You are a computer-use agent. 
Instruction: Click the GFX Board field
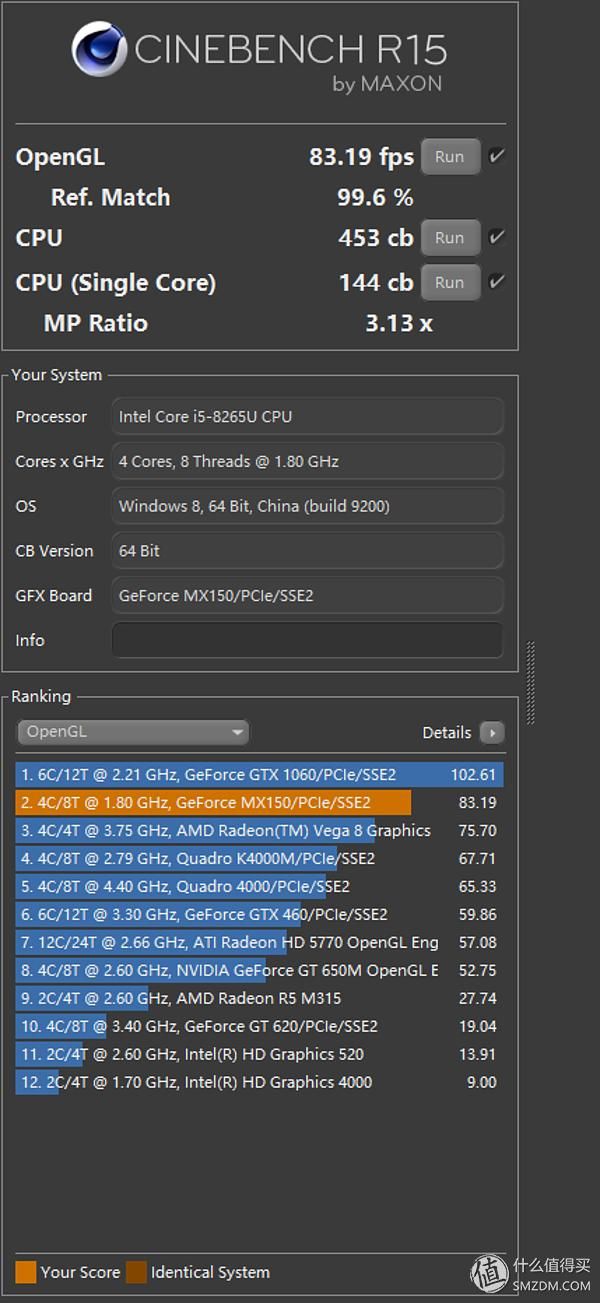pos(308,595)
